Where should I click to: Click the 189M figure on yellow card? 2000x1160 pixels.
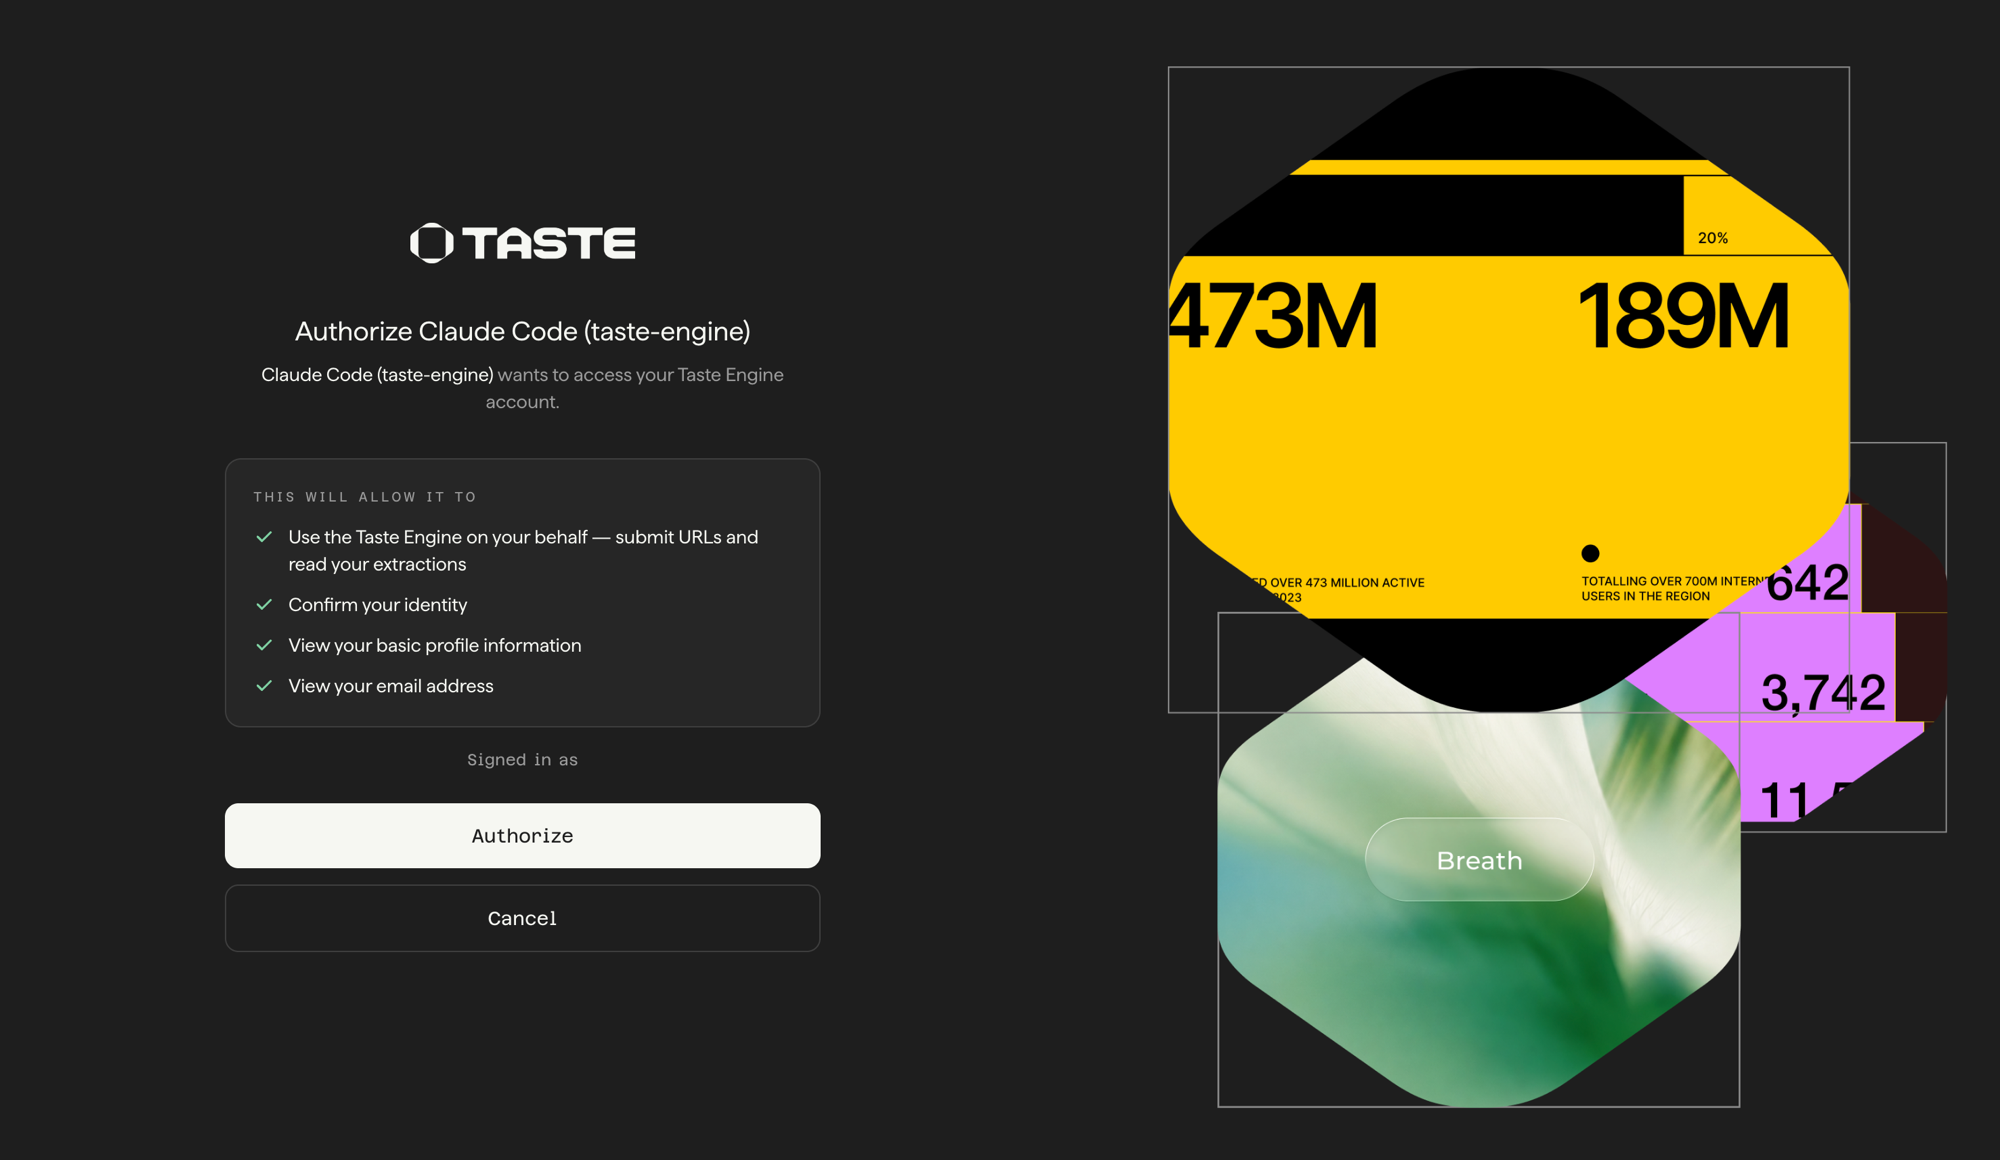[x=1683, y=316]
